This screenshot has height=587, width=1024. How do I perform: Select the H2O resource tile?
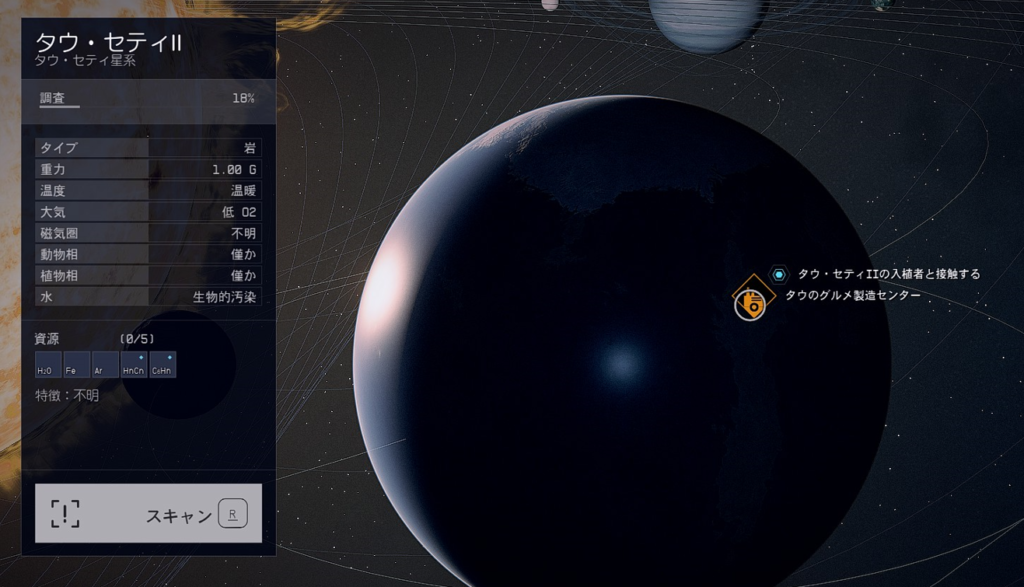pos(48,364)
